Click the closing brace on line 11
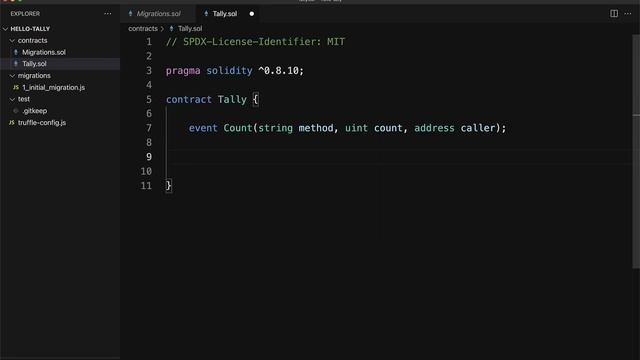Screen dimensions: 640x360 [169, 186]
